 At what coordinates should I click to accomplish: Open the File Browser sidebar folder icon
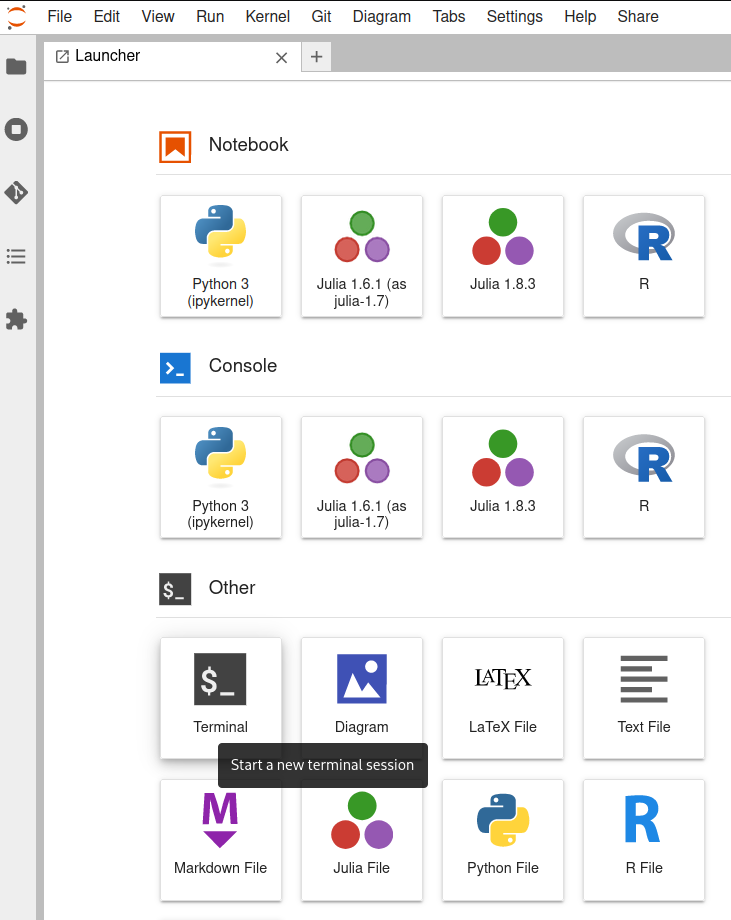click(16, 66)
